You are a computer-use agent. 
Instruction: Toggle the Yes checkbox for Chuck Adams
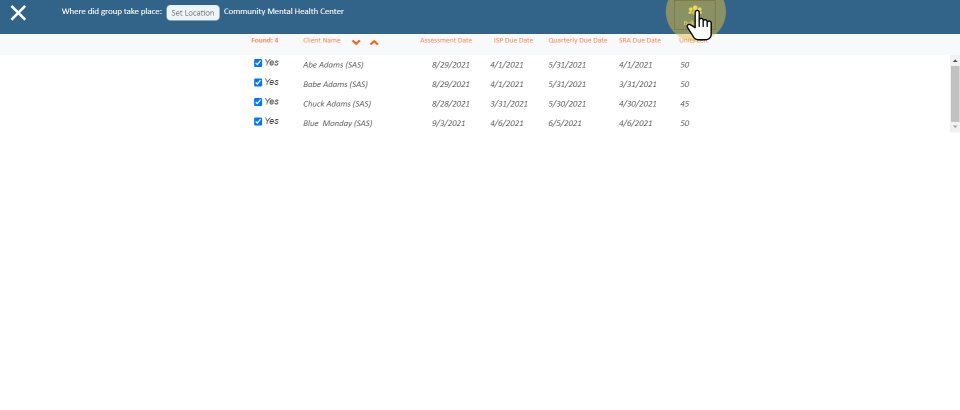tap(258, 102)
